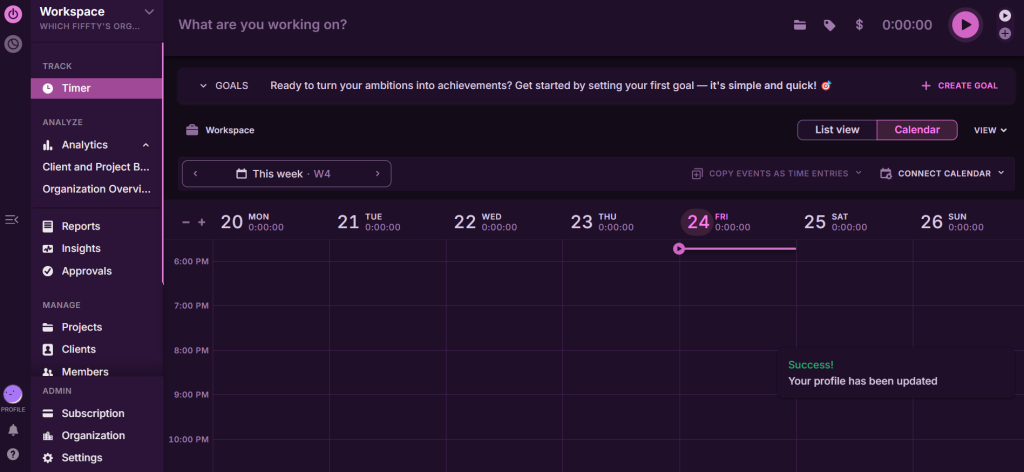Screen dimensions: 1024x472
Task: Click the Create Goal button
Action: pyautogui.click(x=959, y=86)
